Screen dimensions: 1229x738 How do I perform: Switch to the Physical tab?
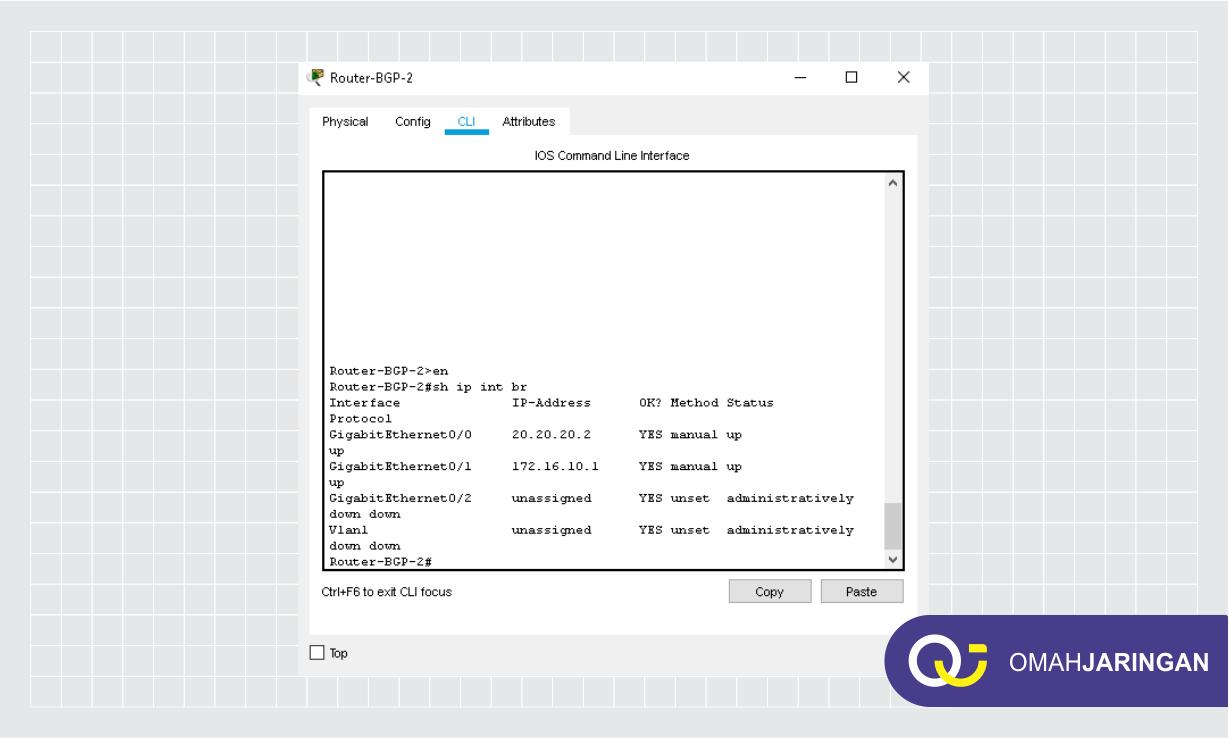(x=344, y=121)
